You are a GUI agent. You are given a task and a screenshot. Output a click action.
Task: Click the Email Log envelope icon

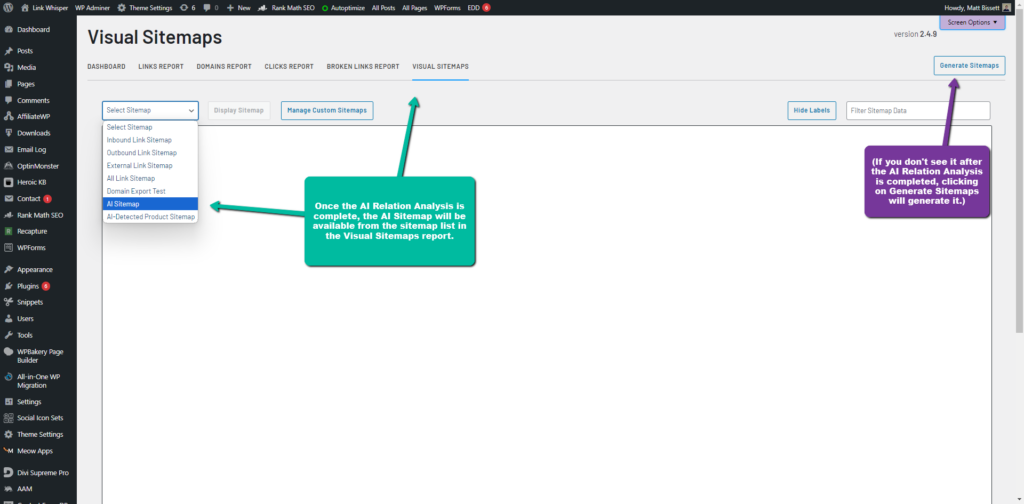coord(8,150)
